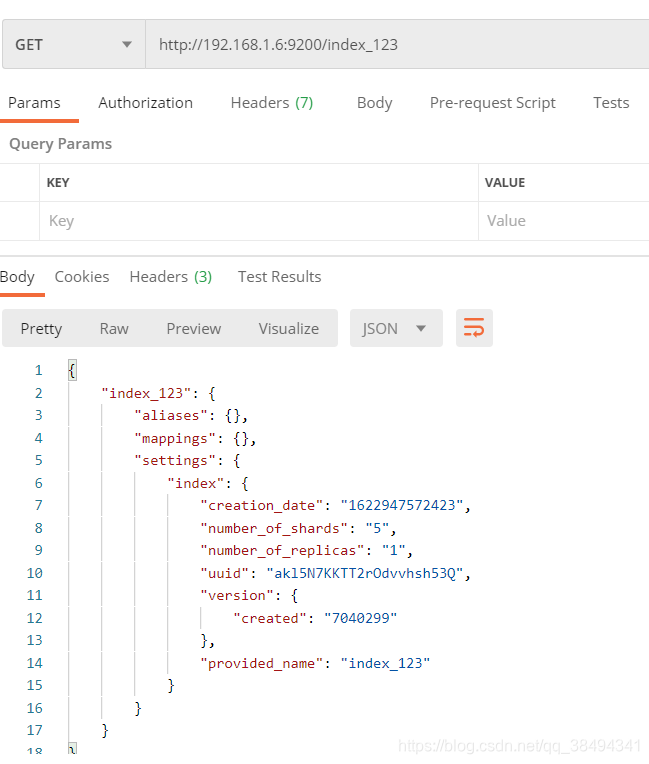Switch response view to Raw
Screen dimensions: 649x764
(x=114, y=328)
